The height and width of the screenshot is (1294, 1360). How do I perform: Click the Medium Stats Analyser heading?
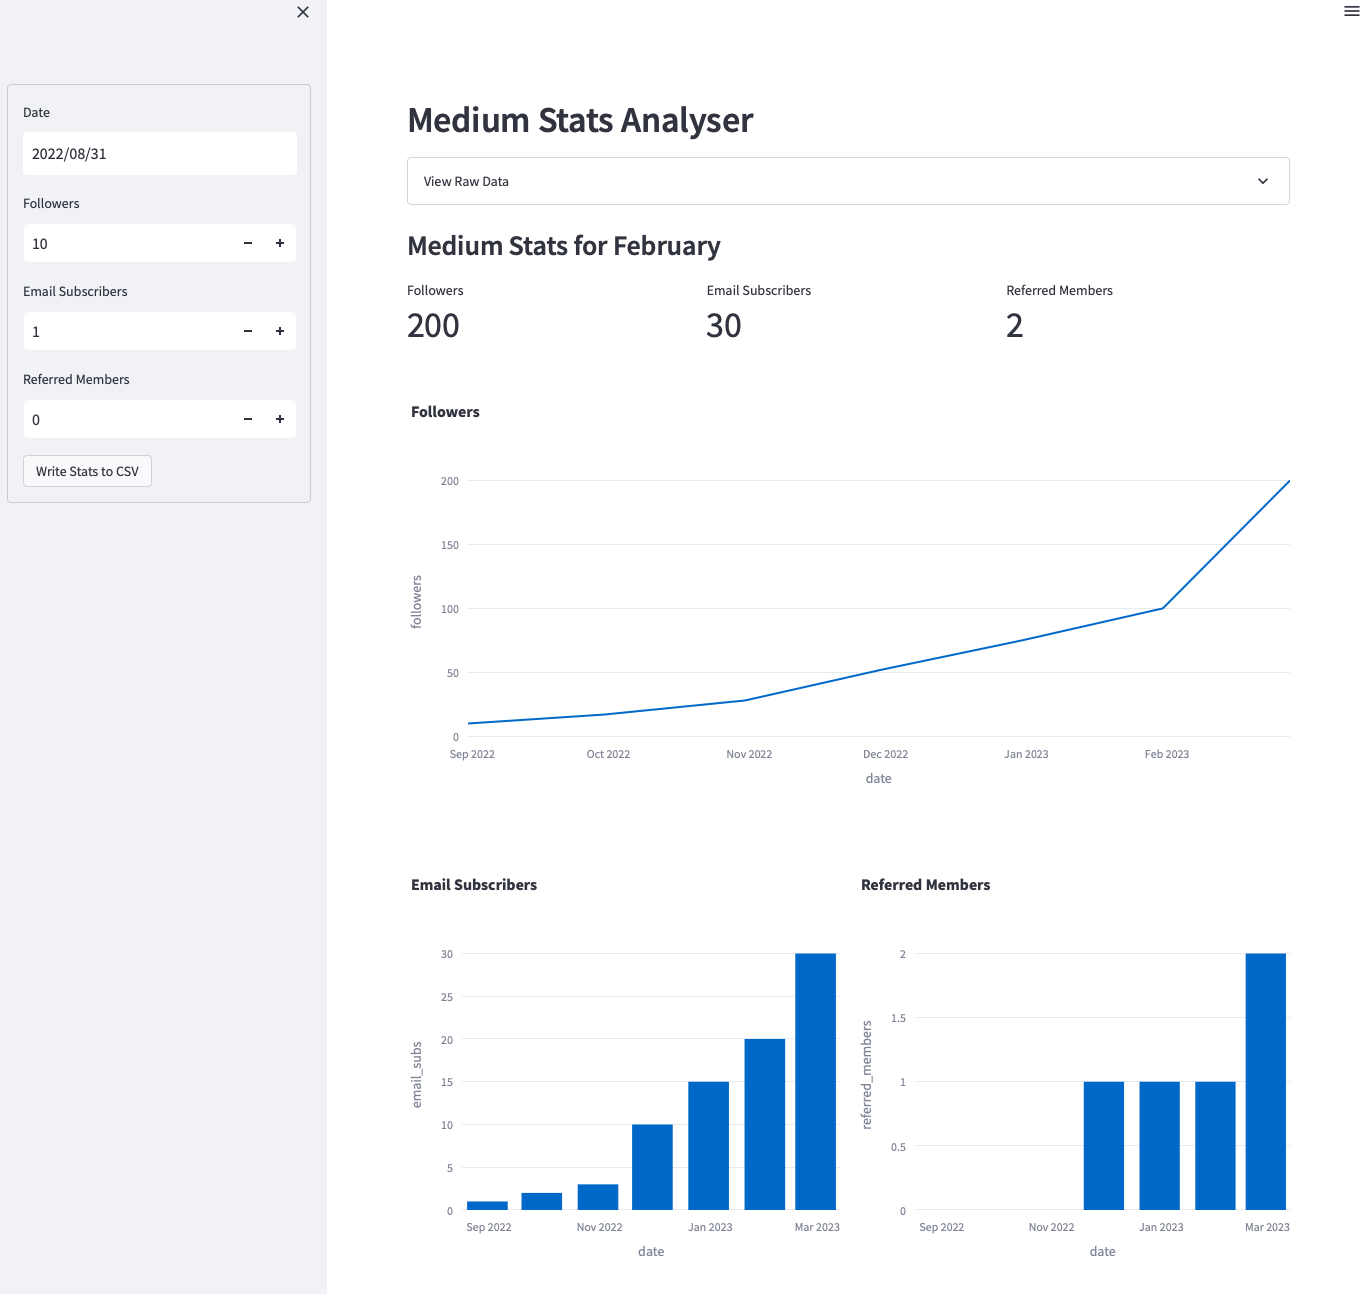point(580,120)
